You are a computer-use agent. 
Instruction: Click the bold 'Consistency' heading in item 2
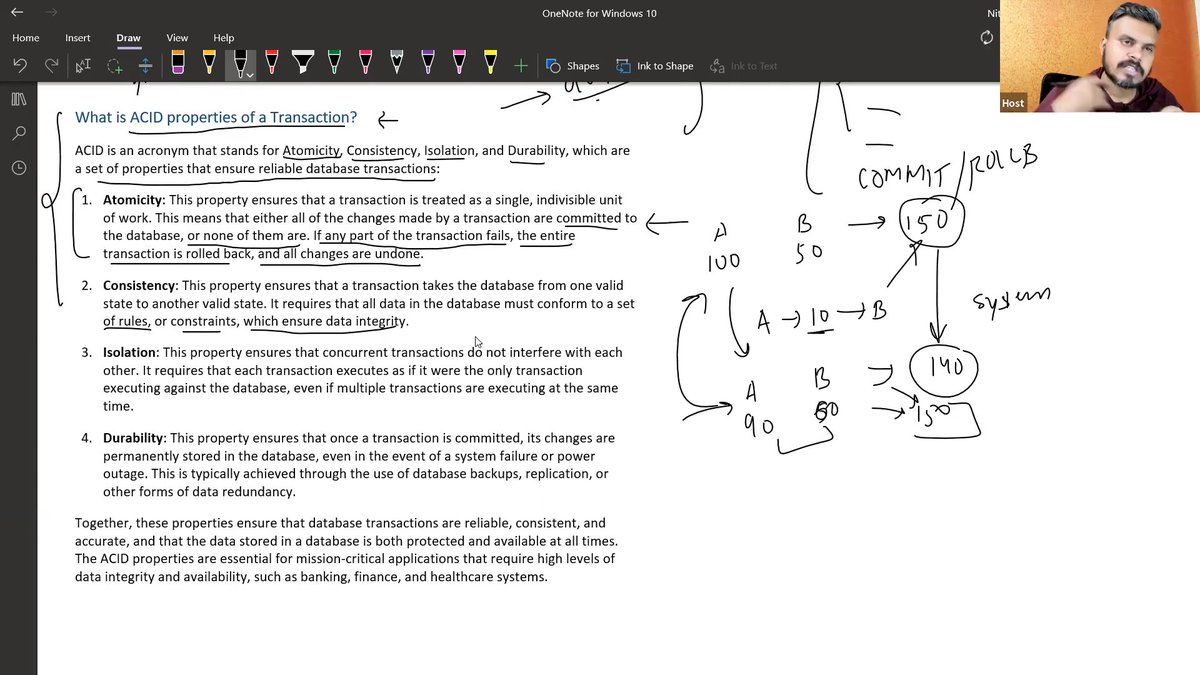(139, 285)
